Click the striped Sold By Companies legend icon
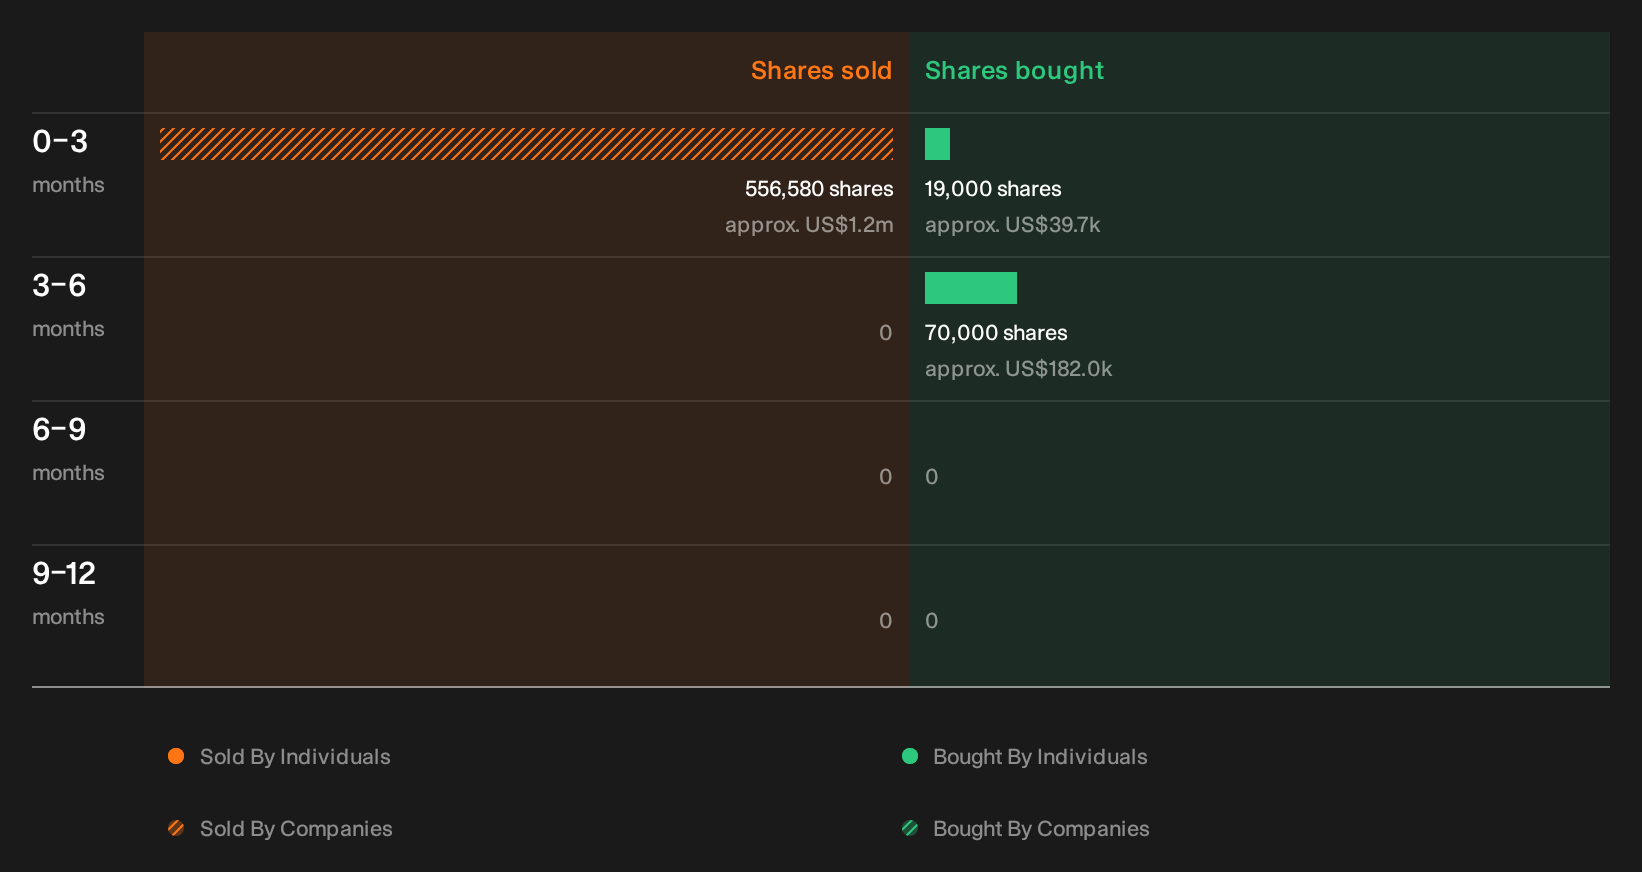 pos(176,828)
